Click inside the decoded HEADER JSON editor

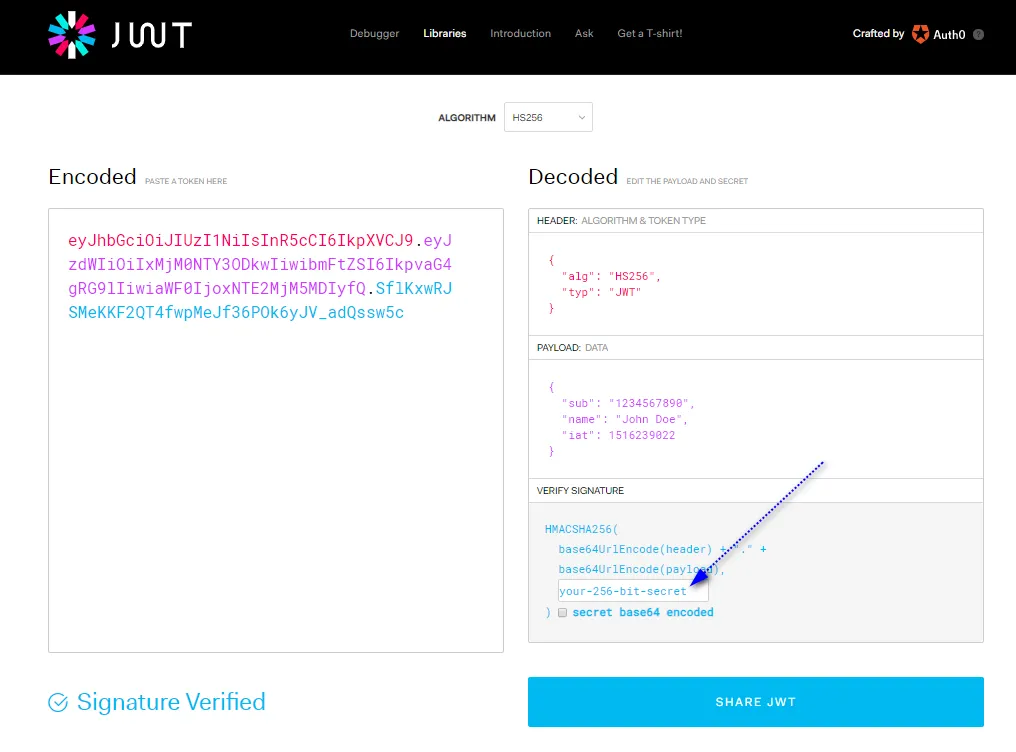coord(756,284)
